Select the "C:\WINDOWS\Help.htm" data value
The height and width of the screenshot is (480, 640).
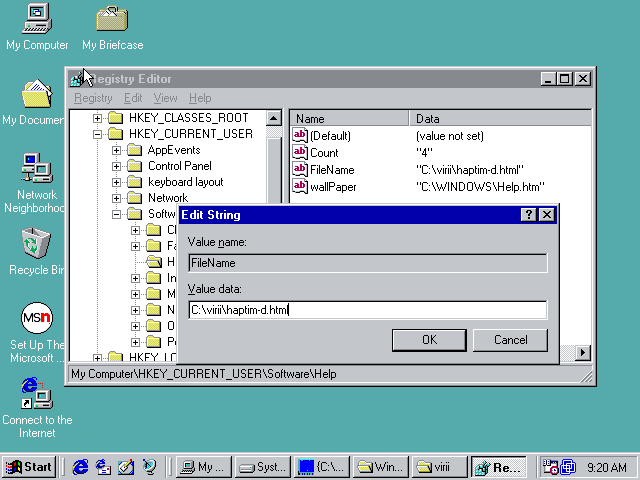pos(480,187)
